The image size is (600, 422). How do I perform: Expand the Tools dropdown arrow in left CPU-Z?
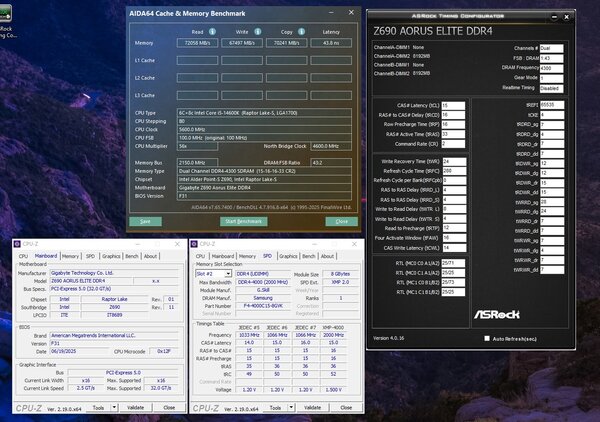[x=114, y=407]
